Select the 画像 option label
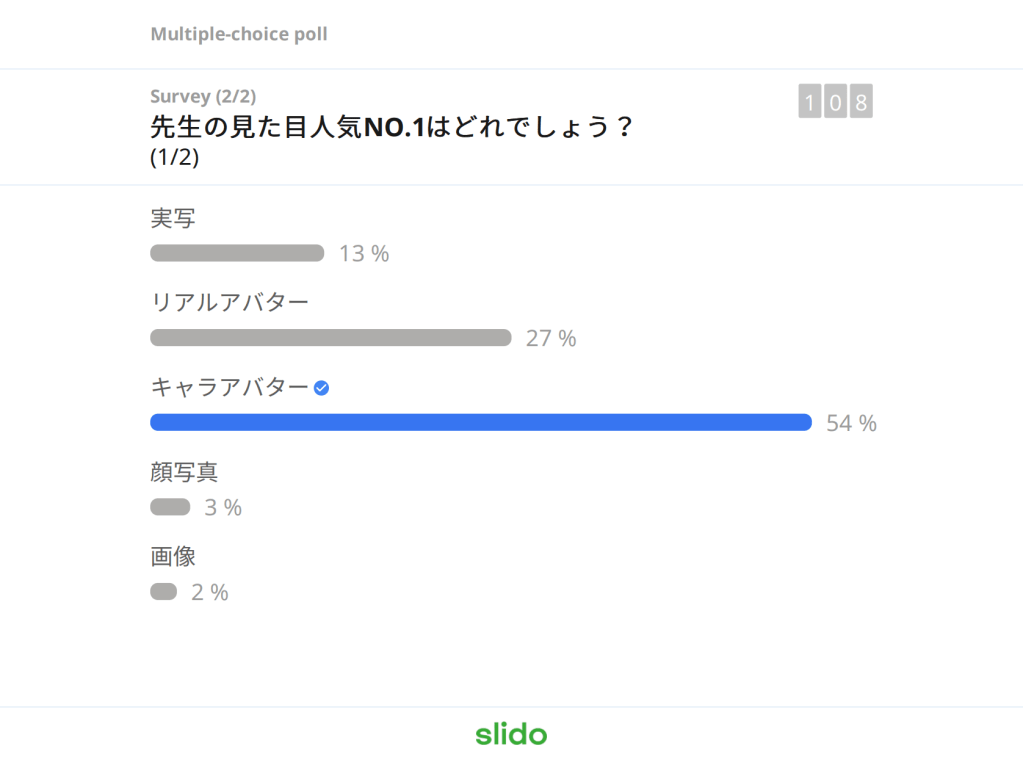 pyautogui.click(x=172, y=556)
